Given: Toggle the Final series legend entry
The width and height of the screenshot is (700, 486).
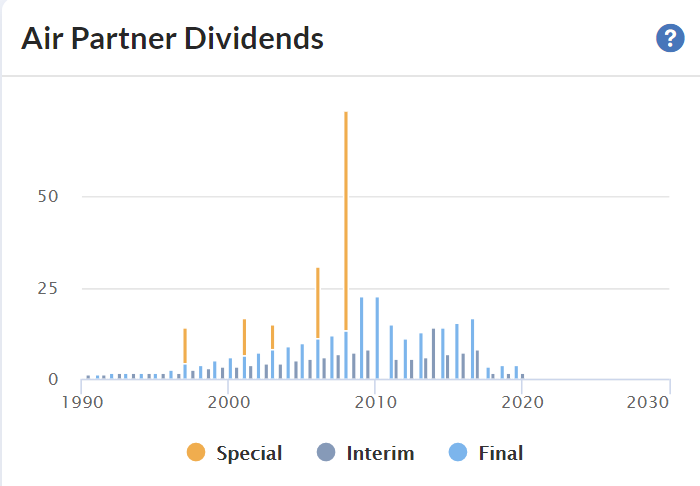Looking at the screenshot, I should 486,453.
